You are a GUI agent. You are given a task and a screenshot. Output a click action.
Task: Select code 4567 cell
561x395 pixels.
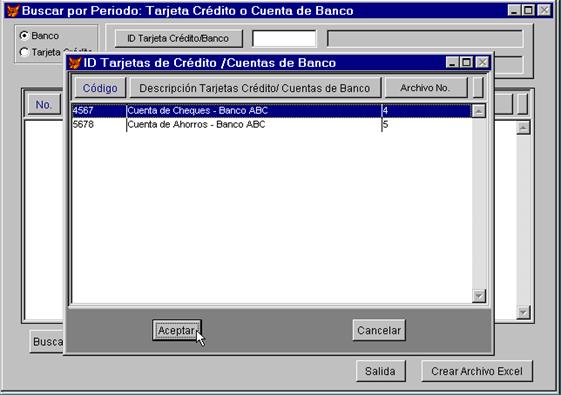[99, 111]
